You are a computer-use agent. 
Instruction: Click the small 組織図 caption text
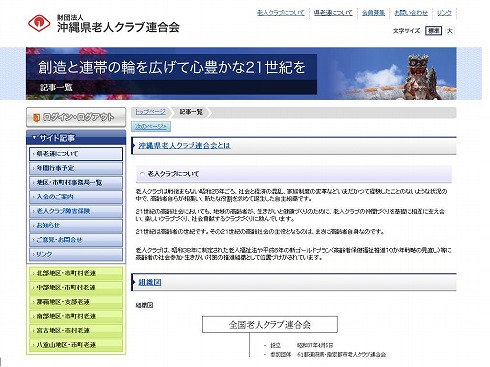point(144,305)
